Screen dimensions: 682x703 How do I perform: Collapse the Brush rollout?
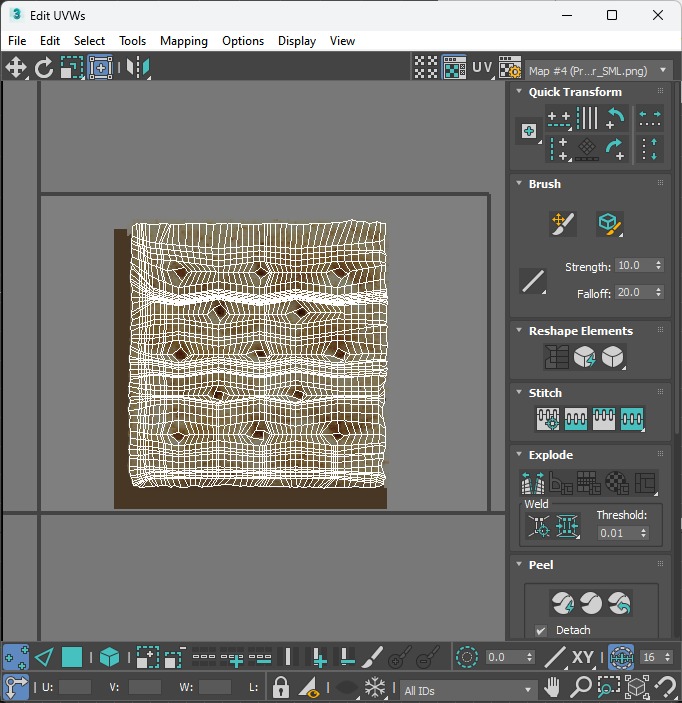coord(519,183)
